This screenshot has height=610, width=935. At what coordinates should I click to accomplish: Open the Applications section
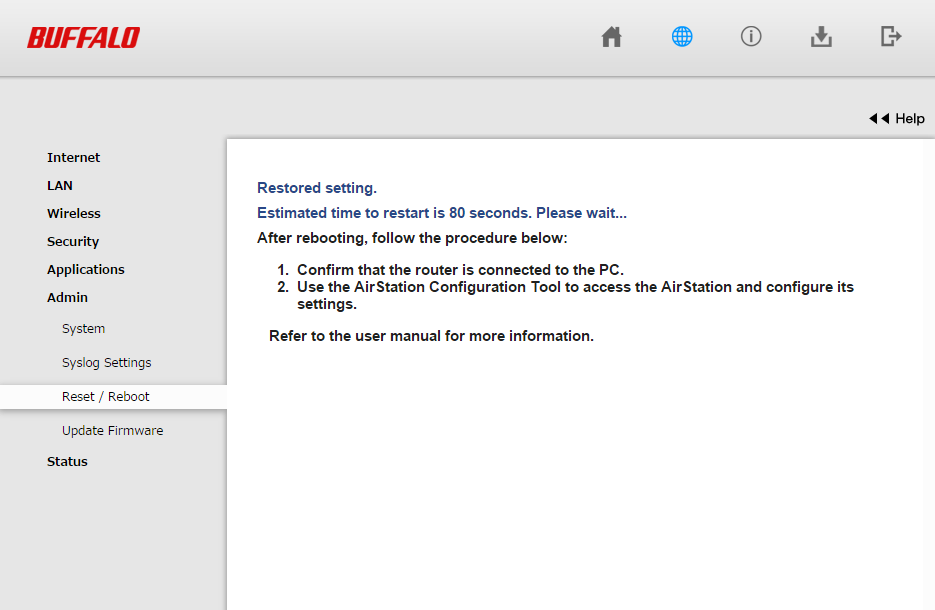86,269
